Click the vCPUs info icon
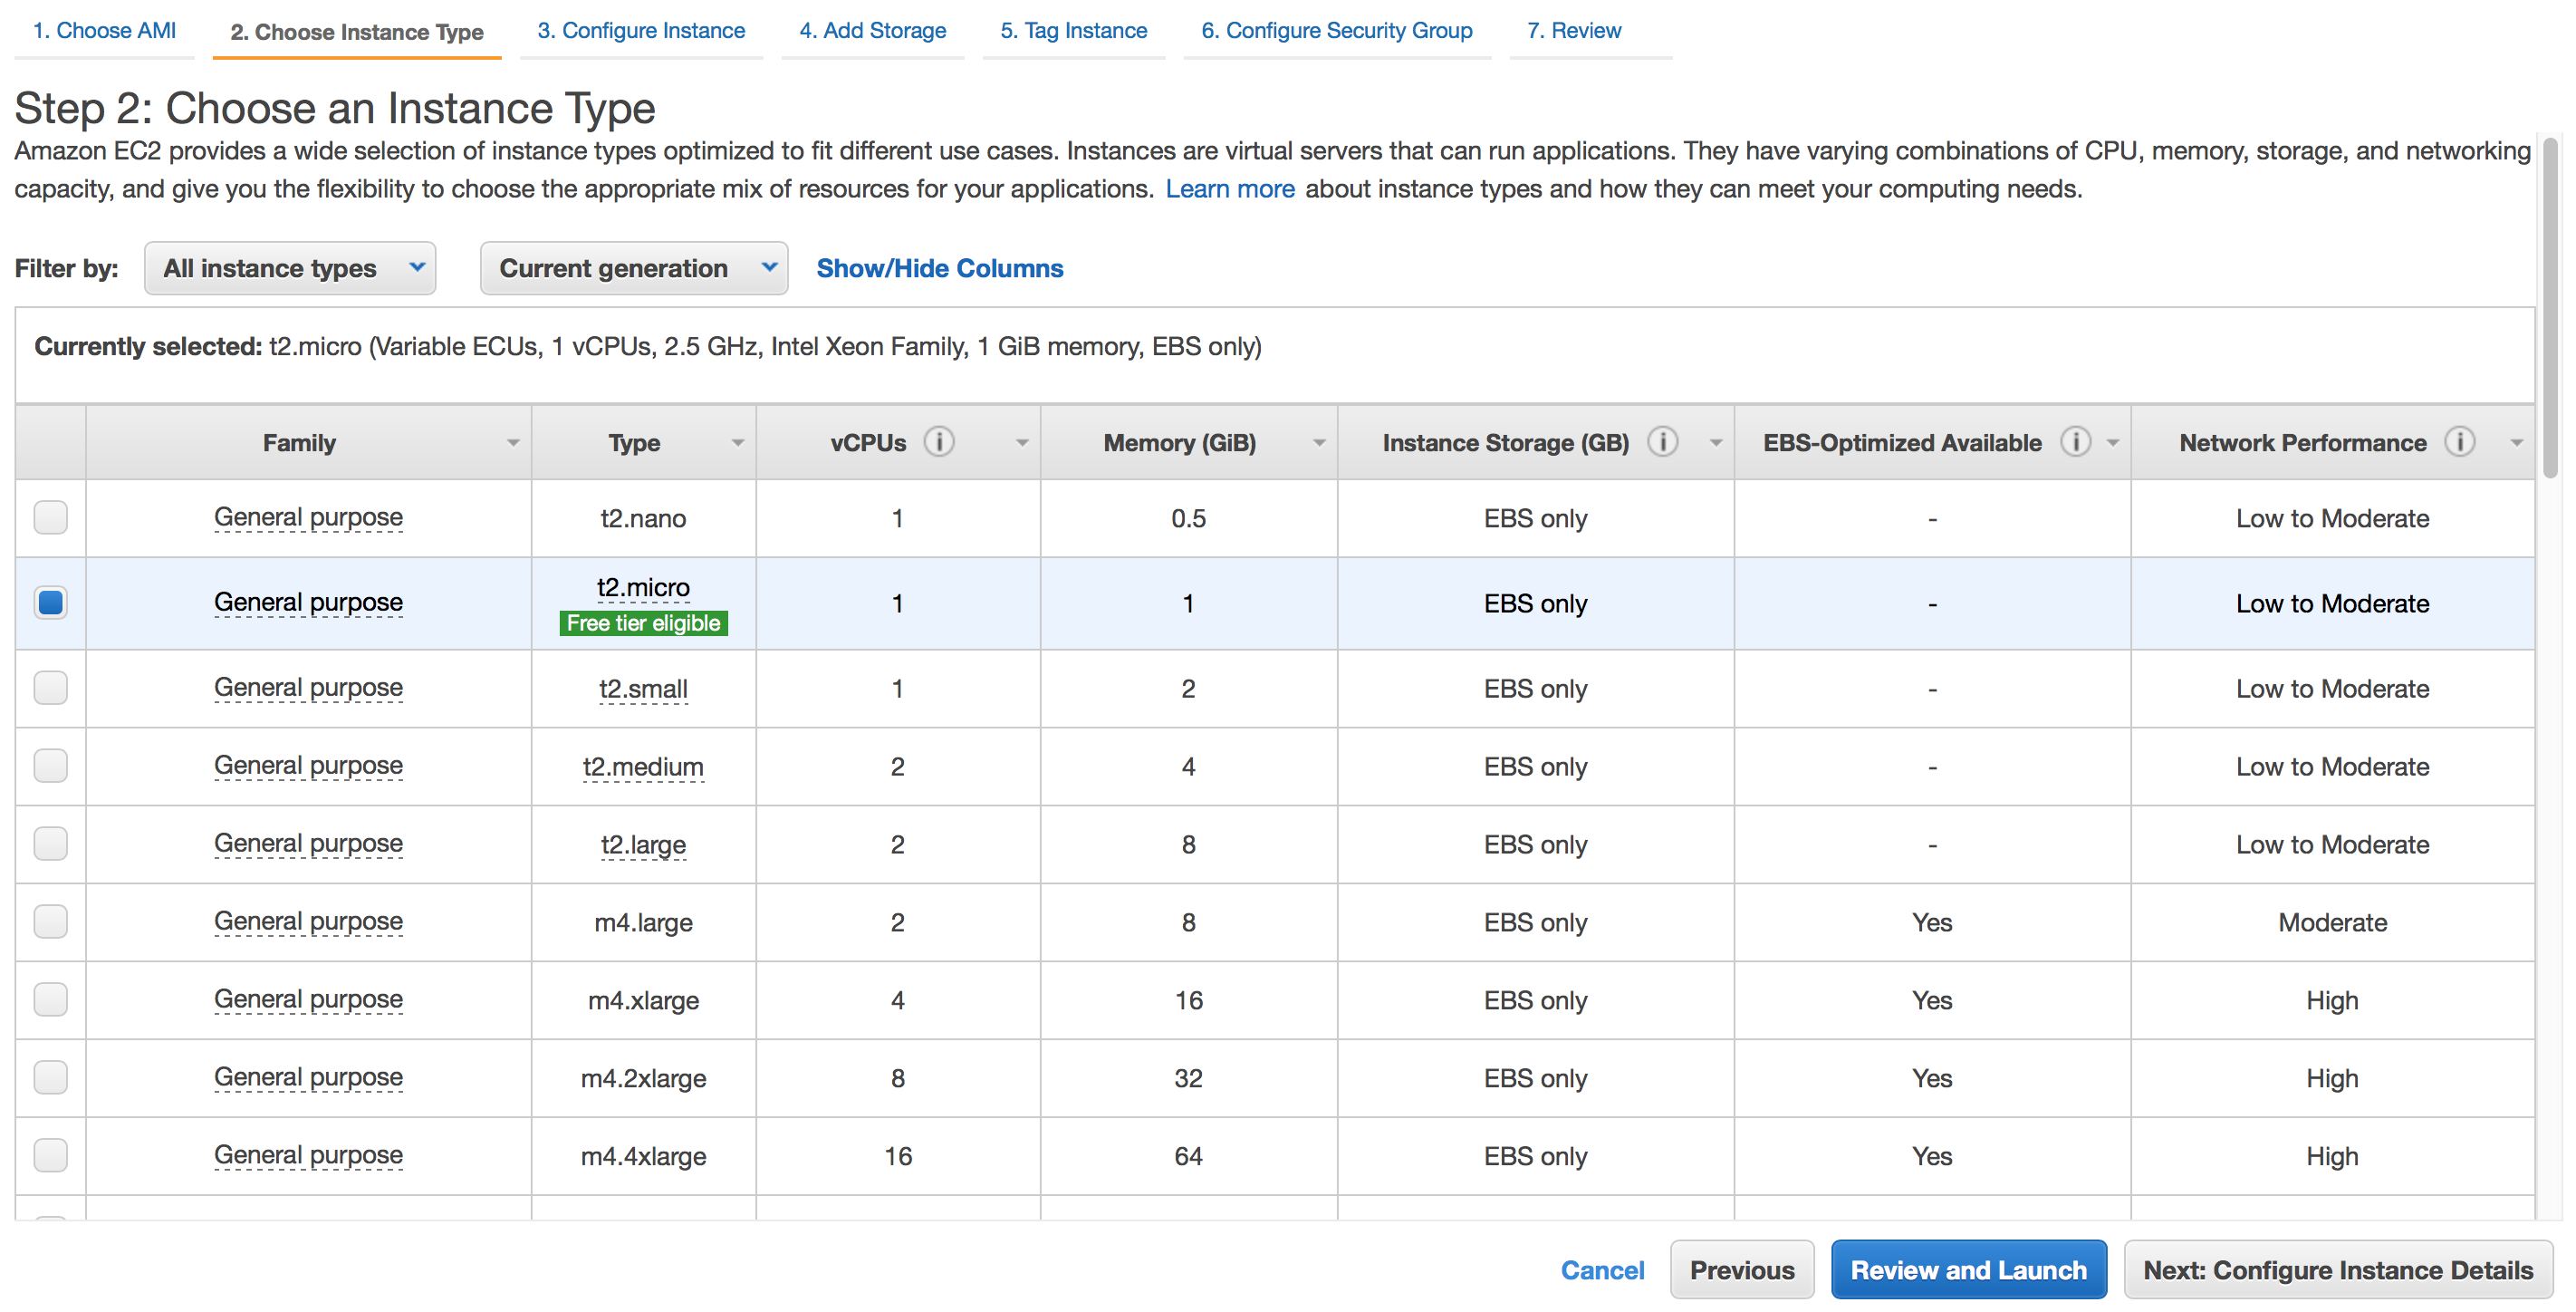Screen dimensions: 2576x1312 [x=938, y=441]
